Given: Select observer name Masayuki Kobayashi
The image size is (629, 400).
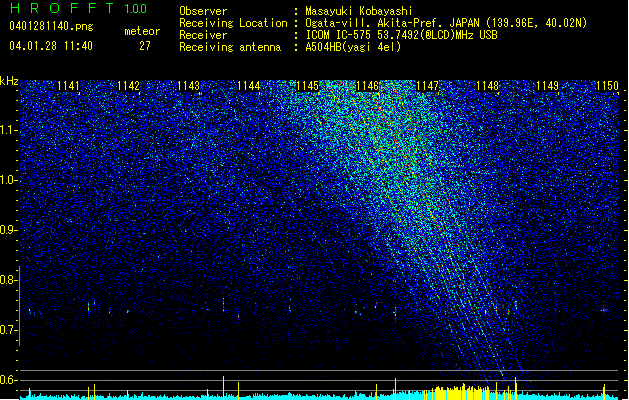Looking at the screenshot, I should point(358,11).
